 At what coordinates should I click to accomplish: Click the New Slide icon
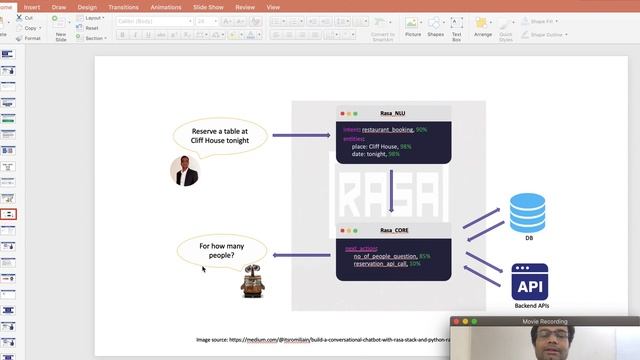coord(58,22)
